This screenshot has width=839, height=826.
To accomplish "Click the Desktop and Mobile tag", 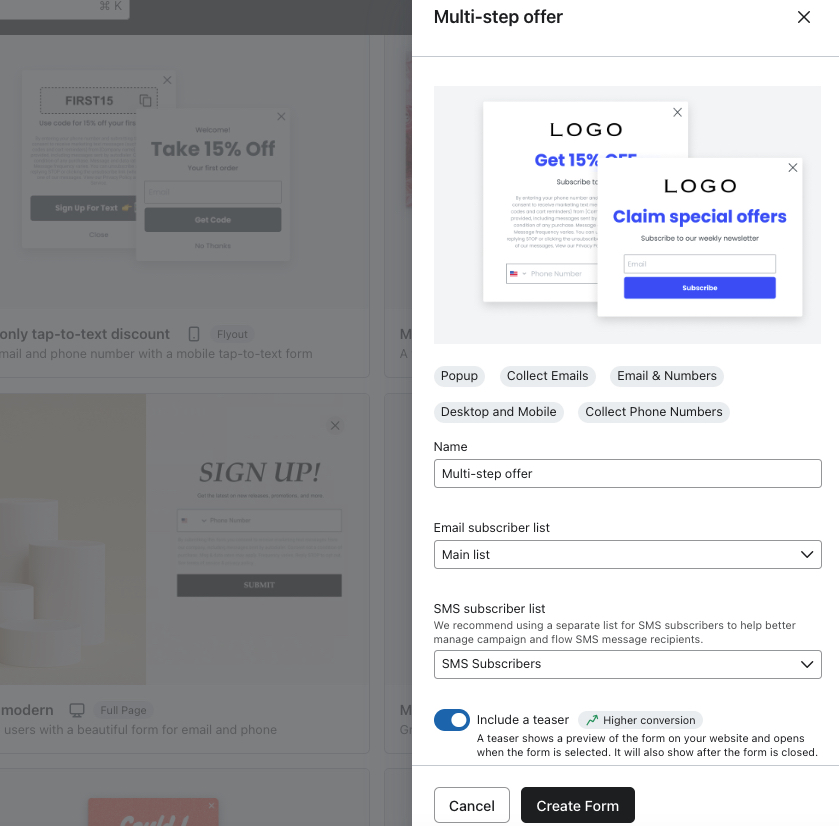I will (x=498, y=412).
